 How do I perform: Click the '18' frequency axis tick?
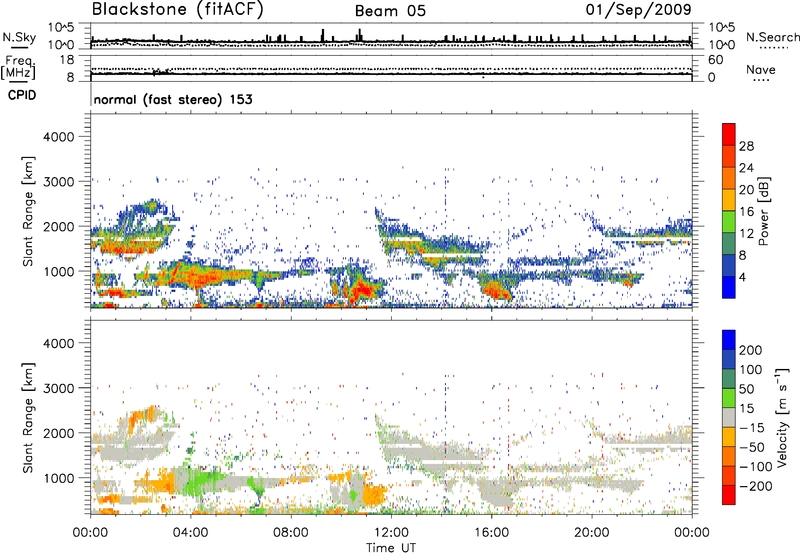tap(67, 60)
